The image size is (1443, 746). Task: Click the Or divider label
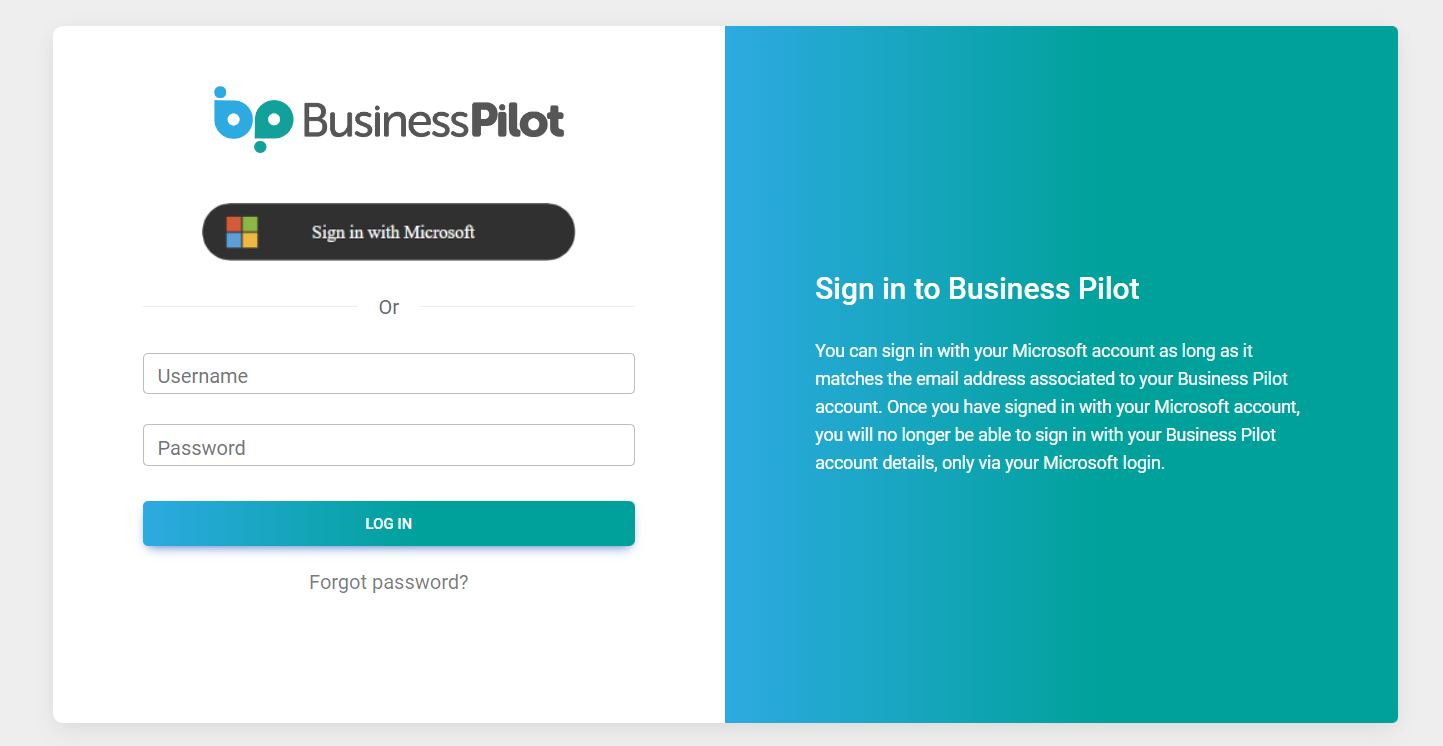[x=389, y=307]
